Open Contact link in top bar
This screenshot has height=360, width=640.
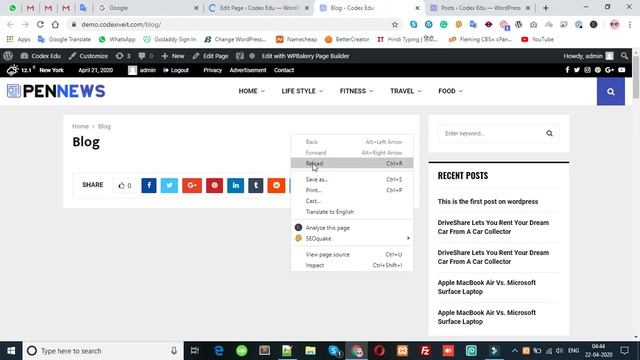[284, 70]
